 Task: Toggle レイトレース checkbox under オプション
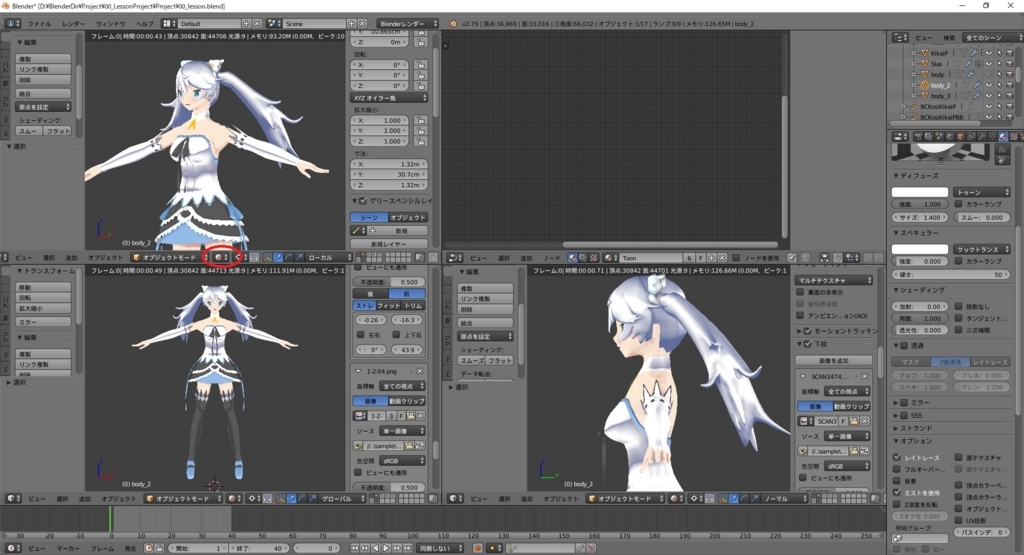(897, 458)
